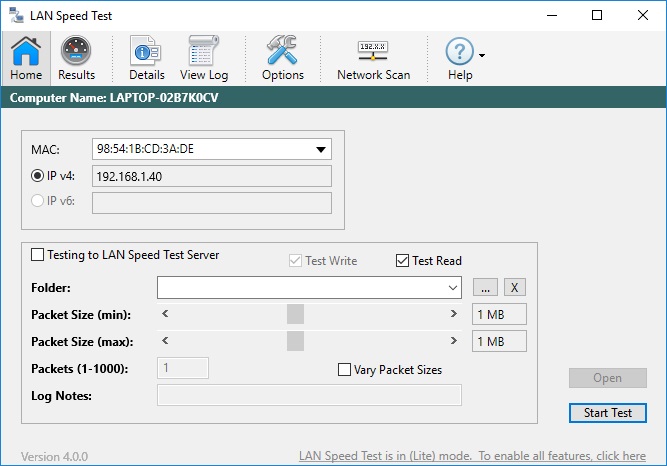Click the Start Test button

[x=607, y=413]
